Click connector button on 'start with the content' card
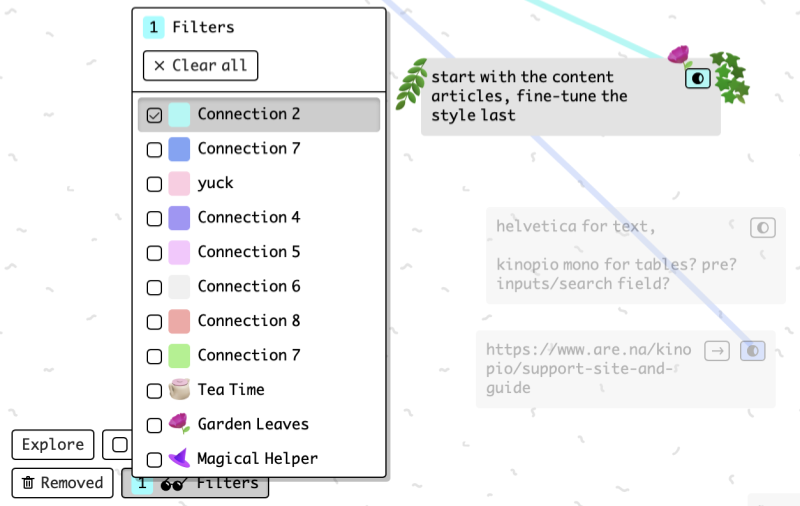This screenshot has height=506, width=800. [697, 78]
